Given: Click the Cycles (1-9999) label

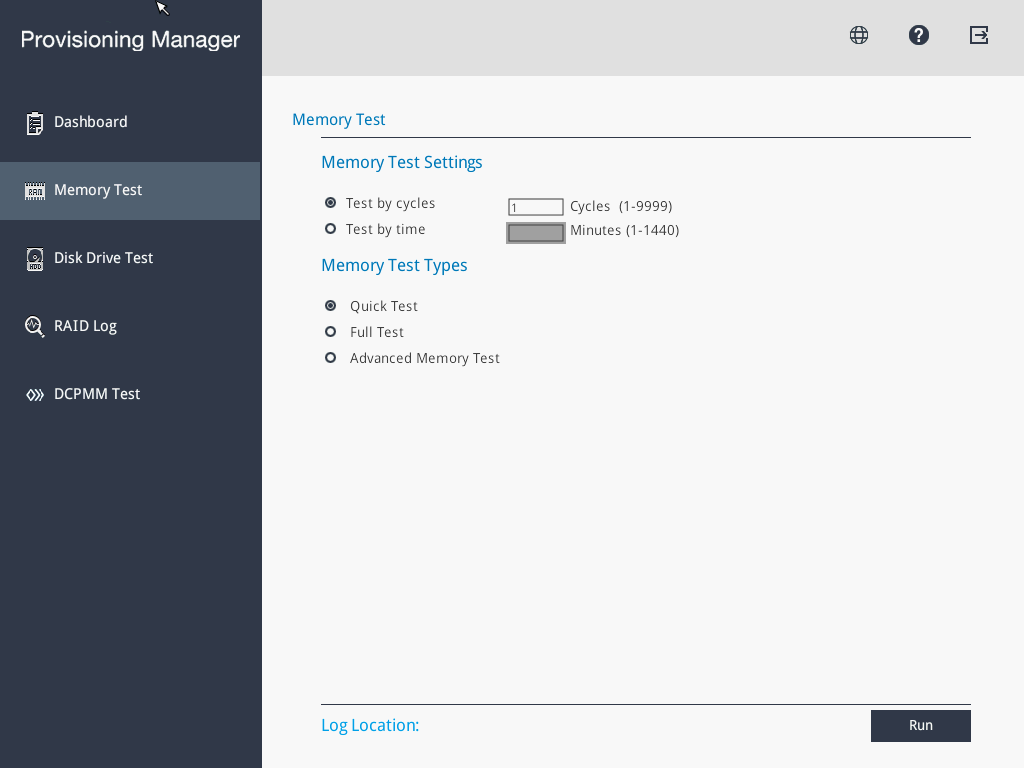Looking at the screenshot, I should (x=621, y=206).
